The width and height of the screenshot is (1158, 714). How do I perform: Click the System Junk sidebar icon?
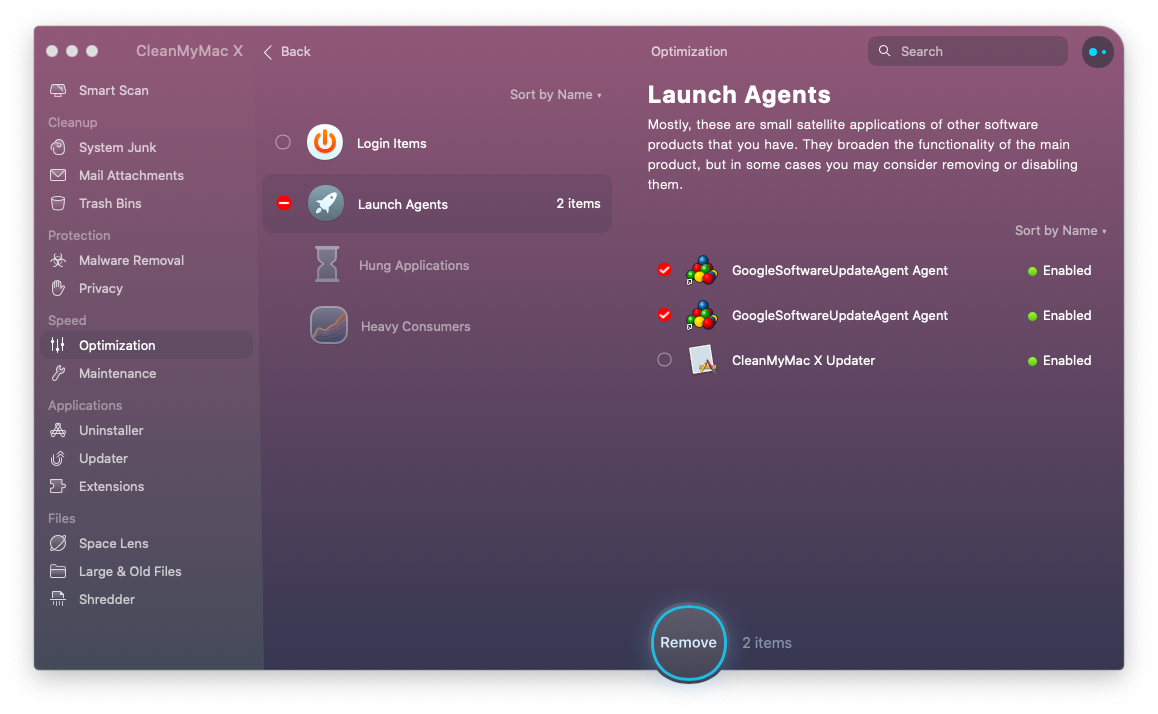58,147
